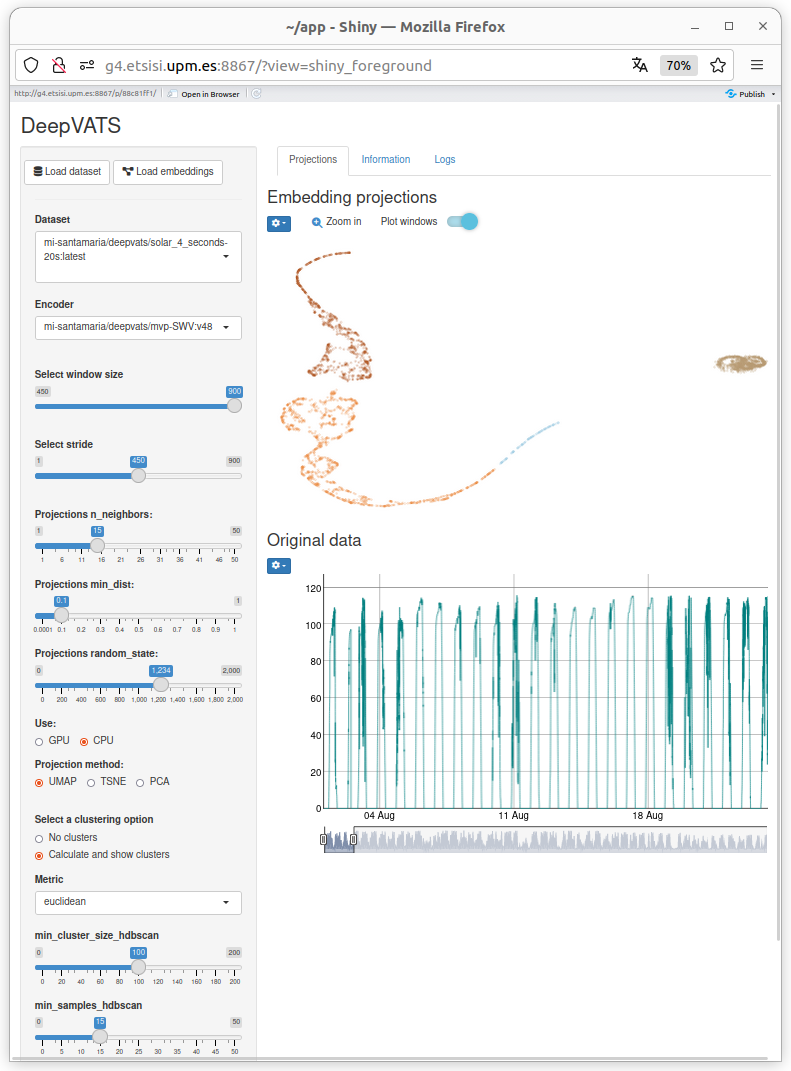Click the Select a clustering option label
The image size is (791, 1071).
tap(94, 820)
